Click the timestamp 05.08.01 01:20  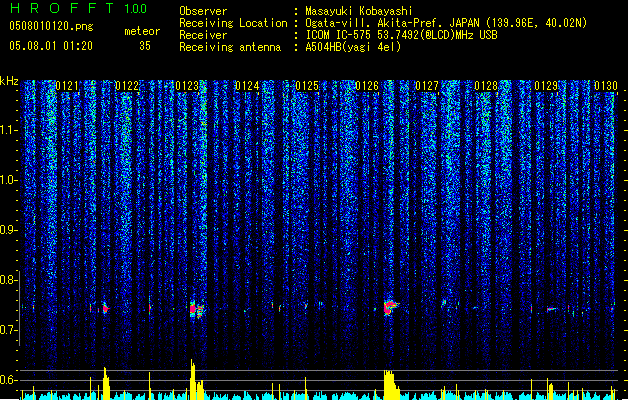pos(51,46)
